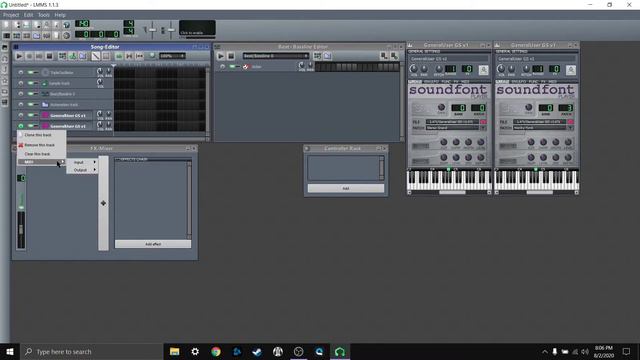Open My Projects sidebar tab
The height and width of the screenshot is (360, 640).
tap(4, 58)
